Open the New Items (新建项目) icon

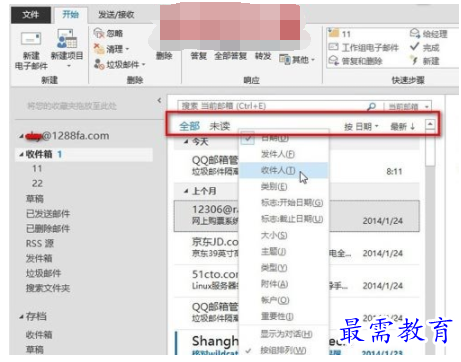[67, 39]
